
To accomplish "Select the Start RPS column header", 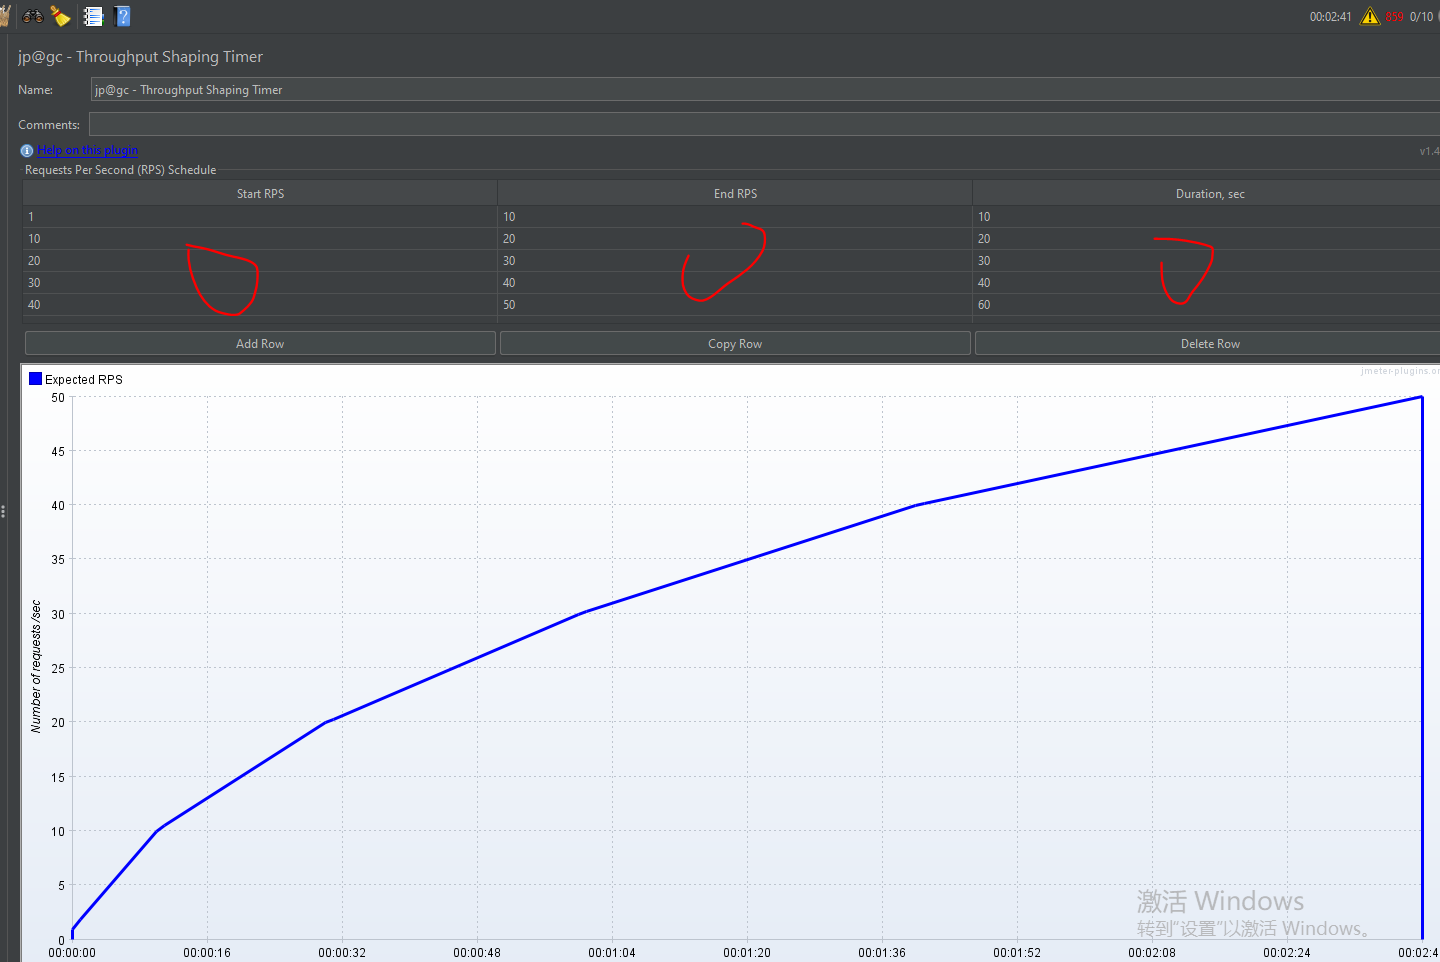I will coord(260,193).
